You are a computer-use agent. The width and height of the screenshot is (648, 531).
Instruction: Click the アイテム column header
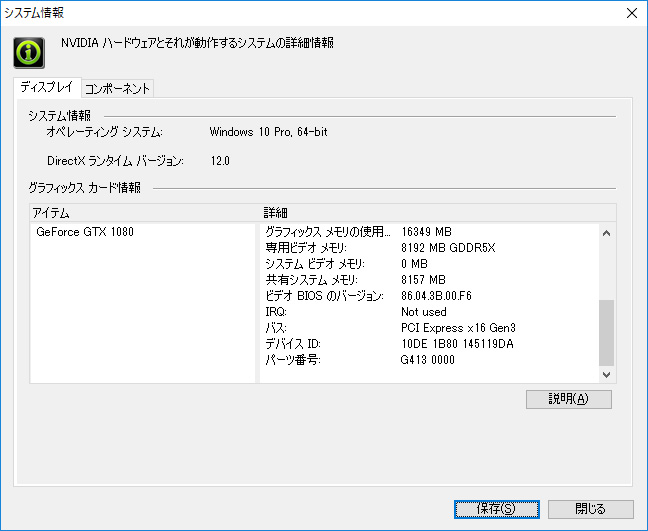(x=145, y=213)
